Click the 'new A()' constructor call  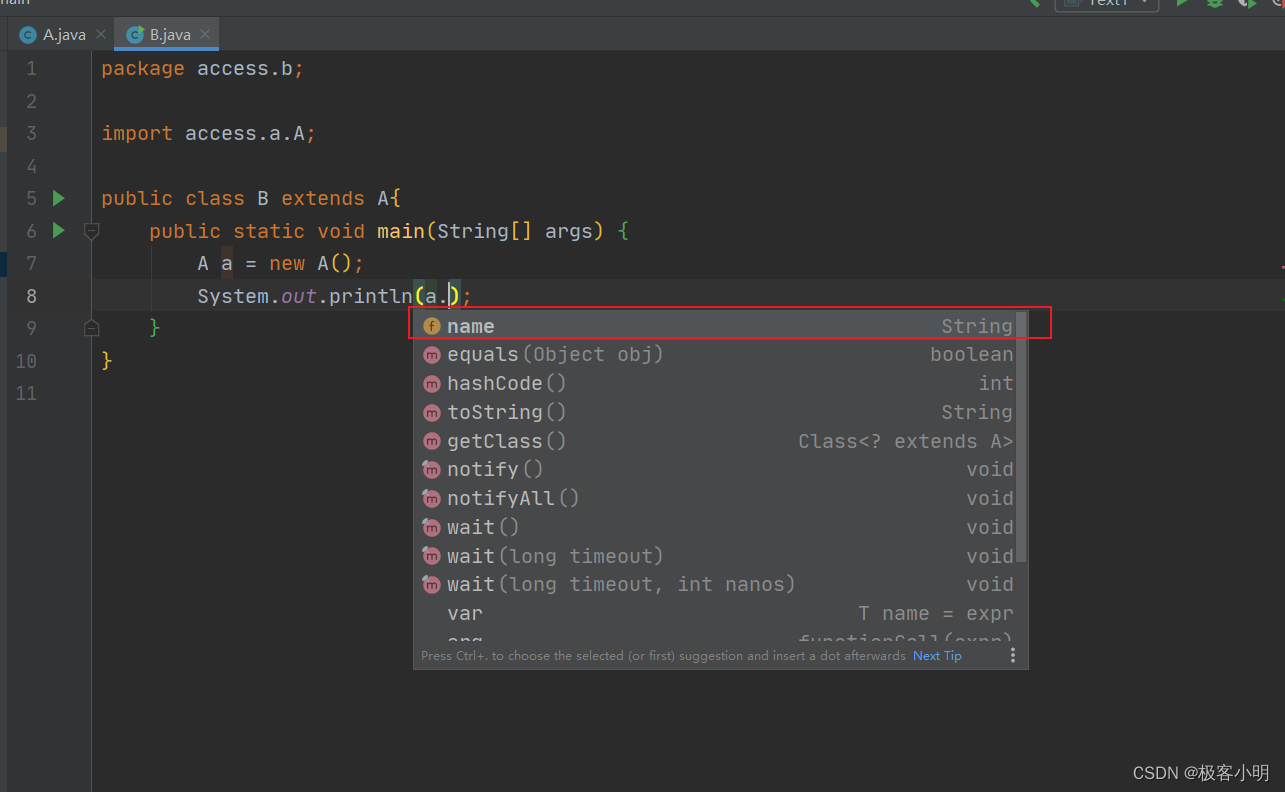[311, 263]
